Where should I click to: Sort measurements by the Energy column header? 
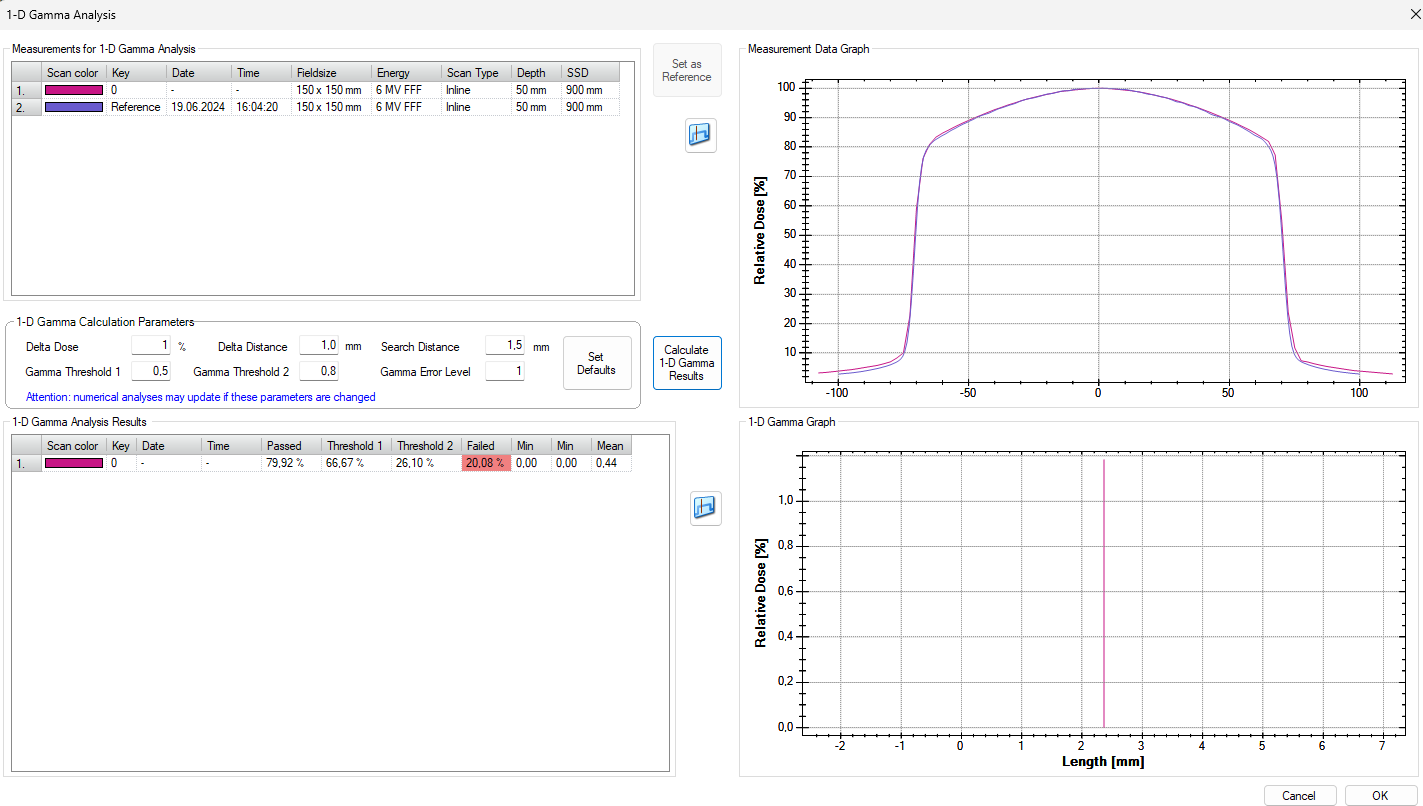(x=405, y=73)
